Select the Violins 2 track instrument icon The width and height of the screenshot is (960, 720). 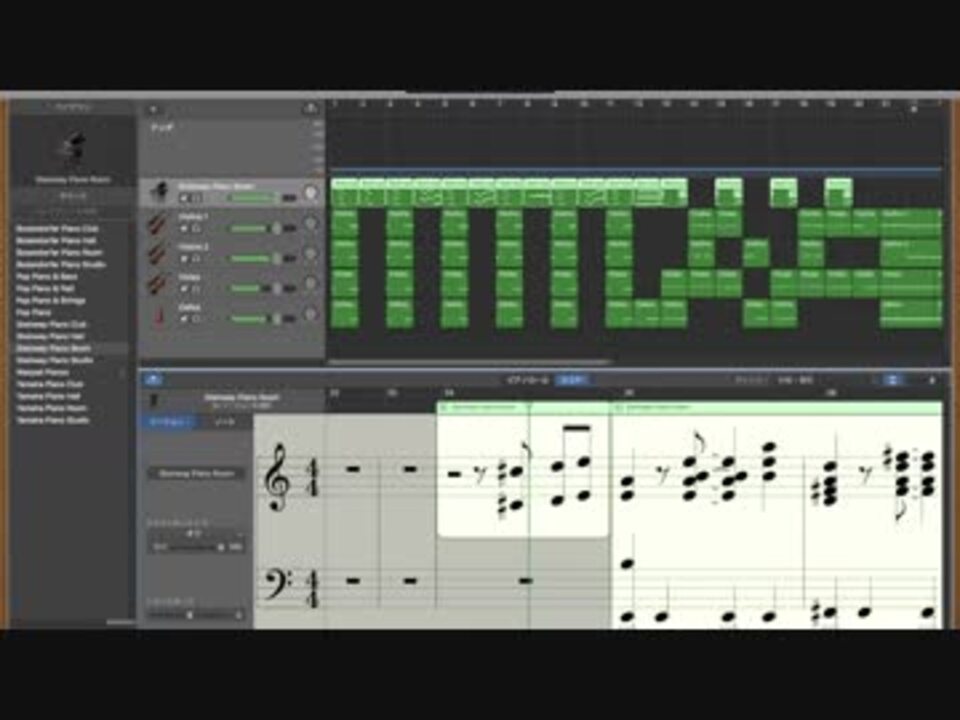[x=158, y=253]
